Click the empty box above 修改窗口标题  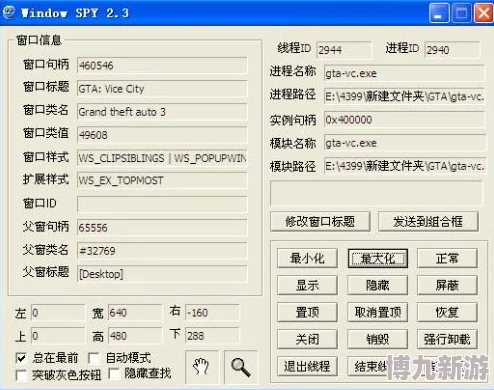click(x=377, y=193)
